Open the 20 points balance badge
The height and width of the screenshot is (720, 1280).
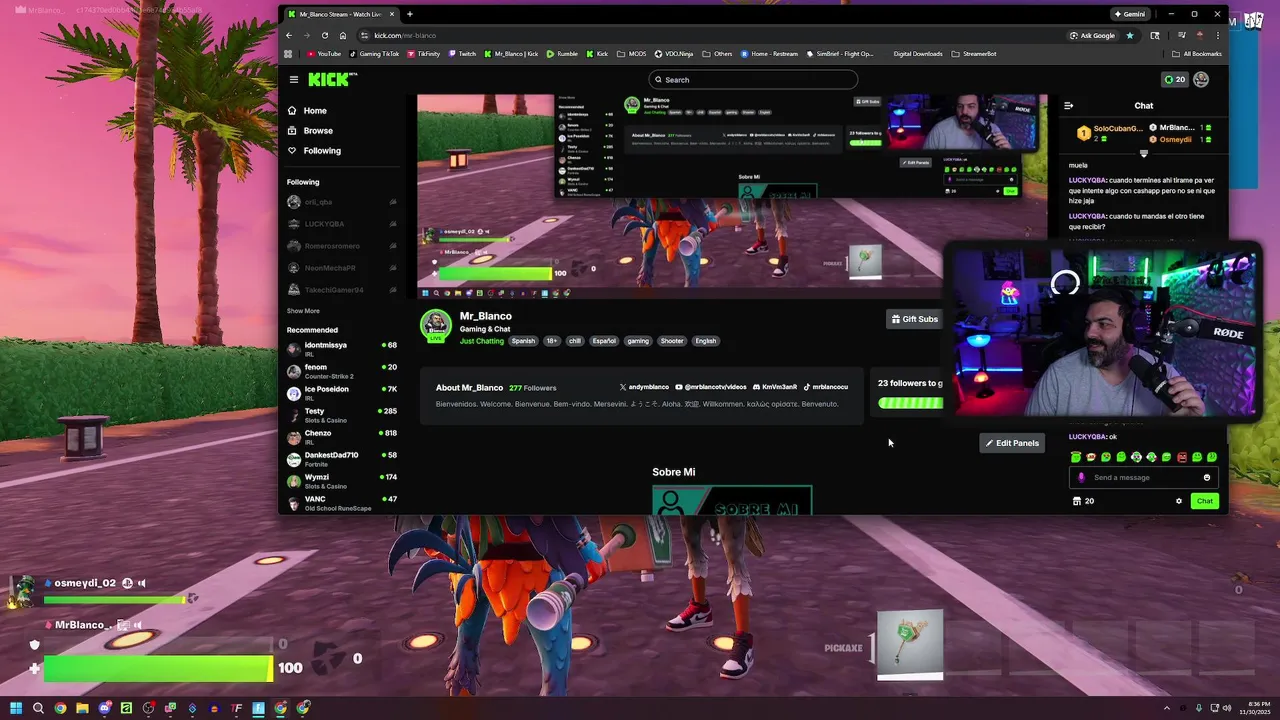1174,80
